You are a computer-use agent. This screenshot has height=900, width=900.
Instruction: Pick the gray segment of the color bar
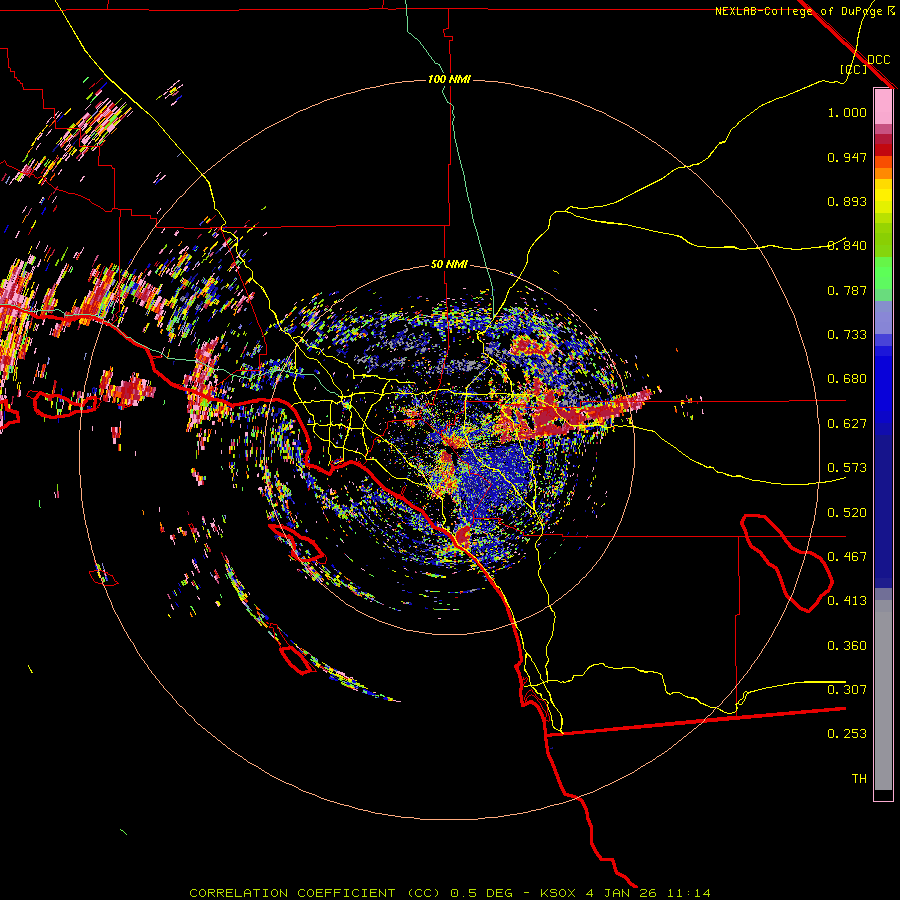(x=883, y=695)
